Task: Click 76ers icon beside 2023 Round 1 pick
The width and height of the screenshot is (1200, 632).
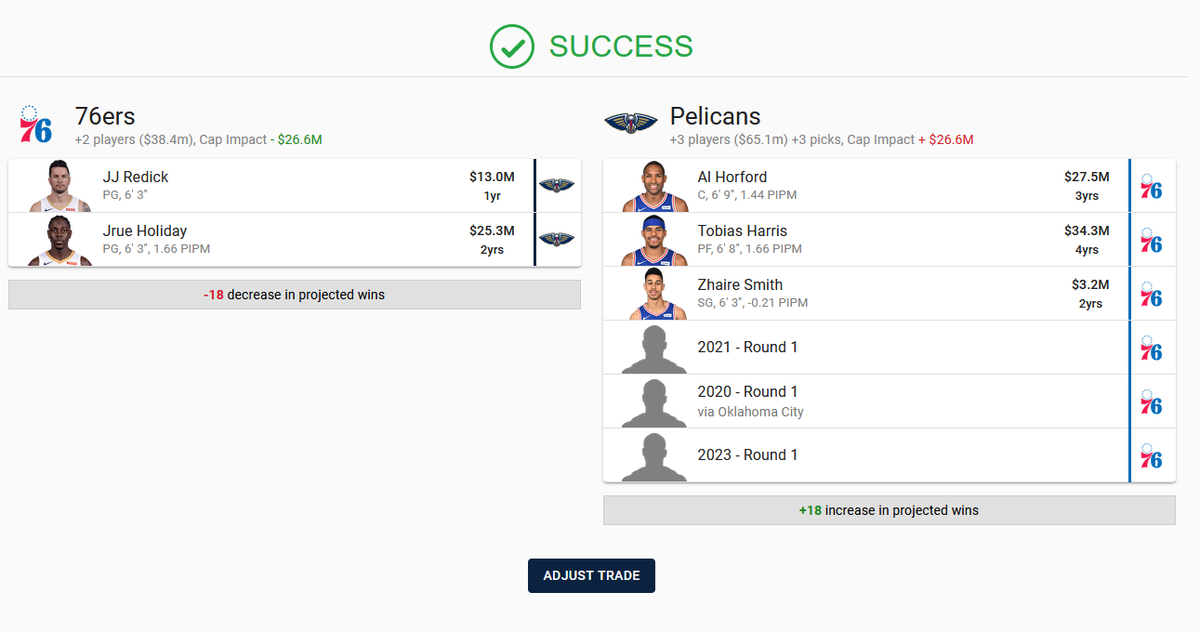Action: pyautogui.click(x=1151, y=455)
